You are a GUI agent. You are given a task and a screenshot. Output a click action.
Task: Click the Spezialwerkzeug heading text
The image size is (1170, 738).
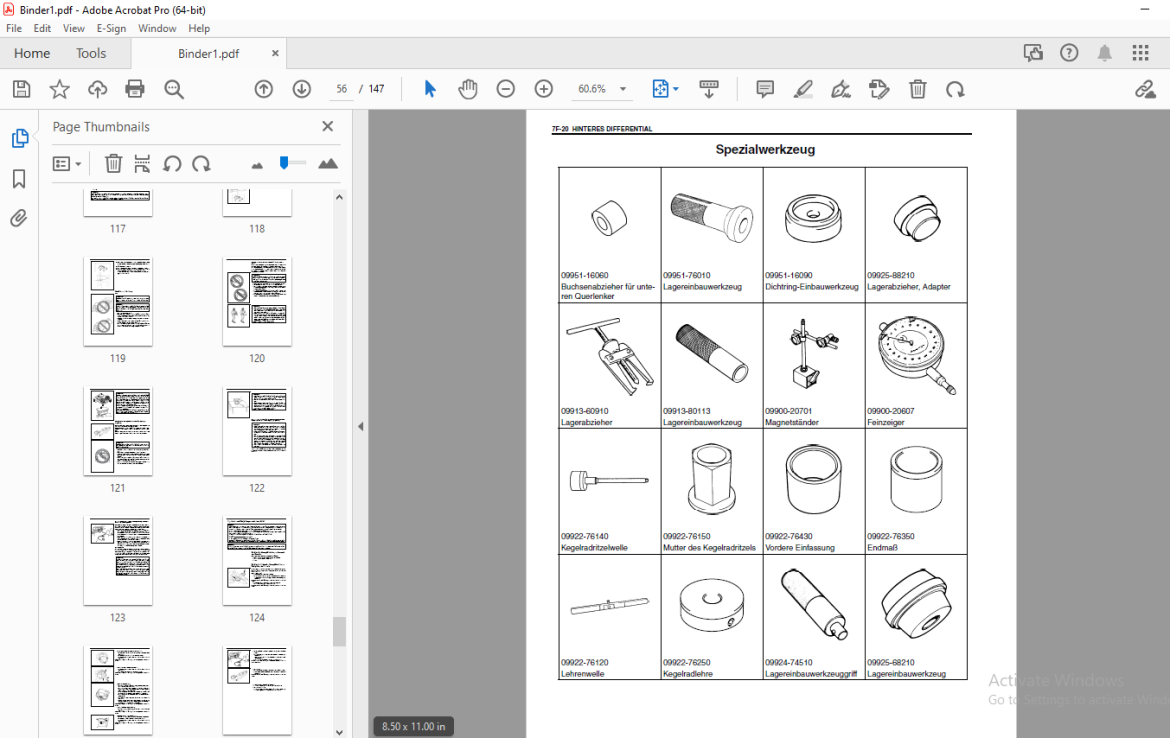(765, 149)
